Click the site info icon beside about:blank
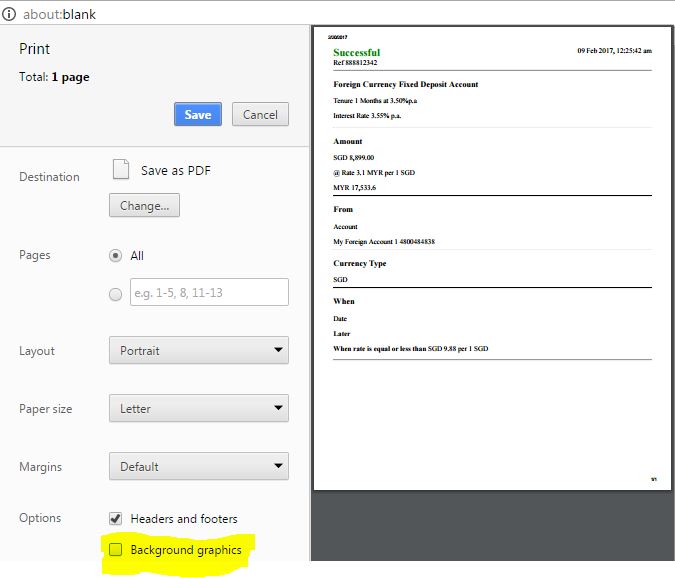 (x=9, y=14)
